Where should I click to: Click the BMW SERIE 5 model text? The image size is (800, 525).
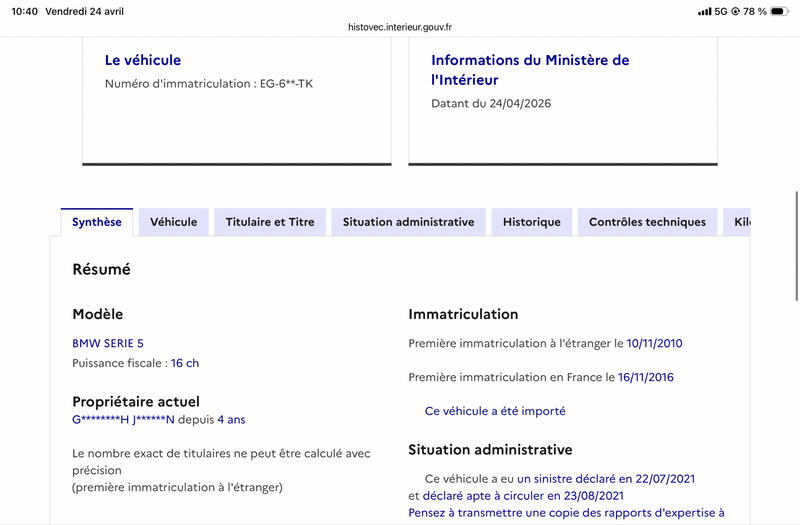pos(108,343)
